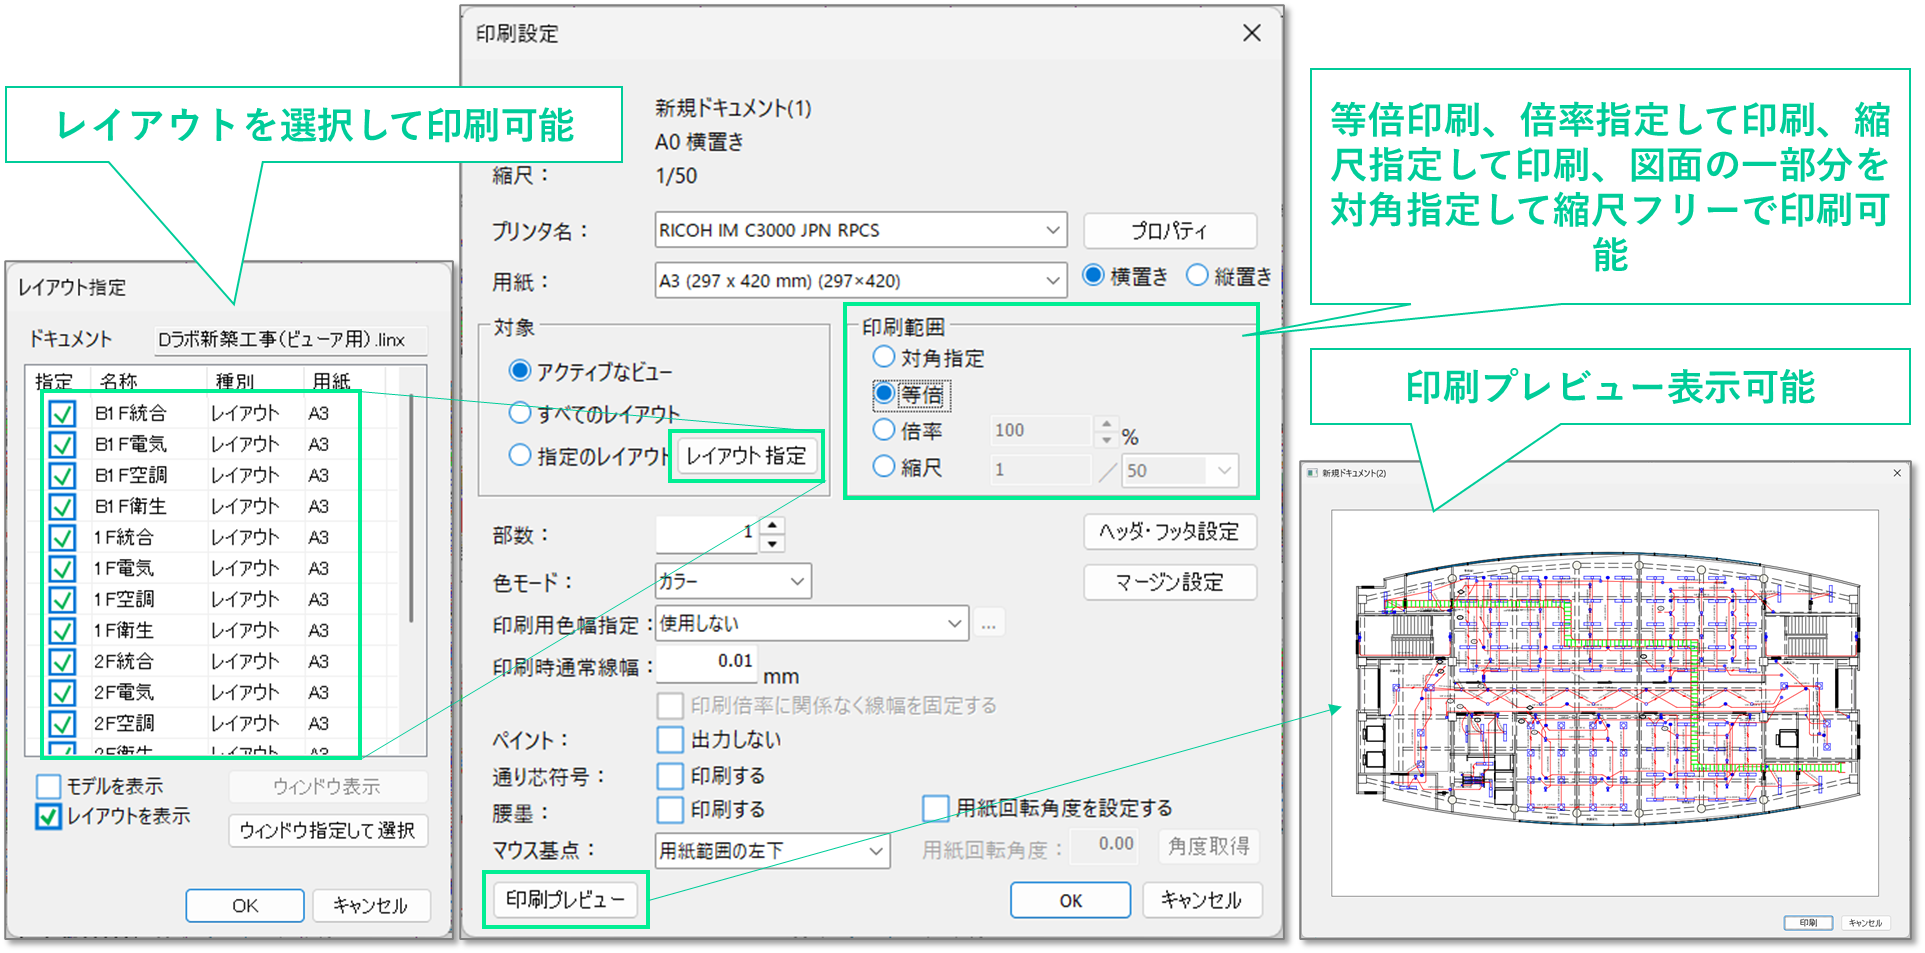Open the 色モード dropdown
Screen dimensions: 1925x953
797,581
